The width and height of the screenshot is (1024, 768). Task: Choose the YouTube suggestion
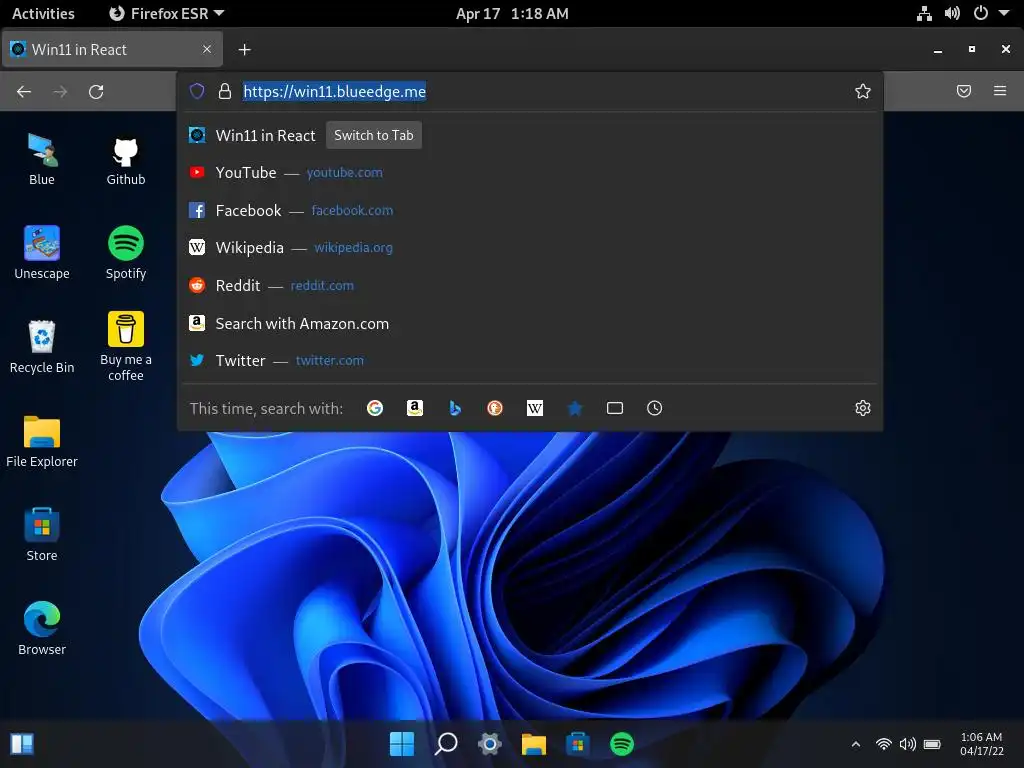530,172
